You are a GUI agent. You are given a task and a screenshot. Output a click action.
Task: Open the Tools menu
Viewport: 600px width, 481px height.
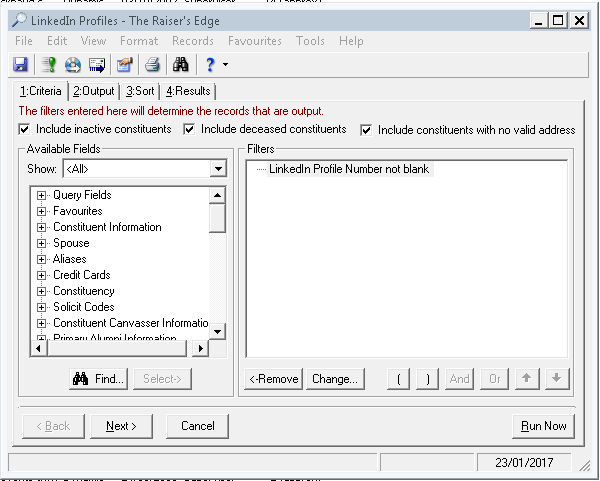click(x=310, y=41)
